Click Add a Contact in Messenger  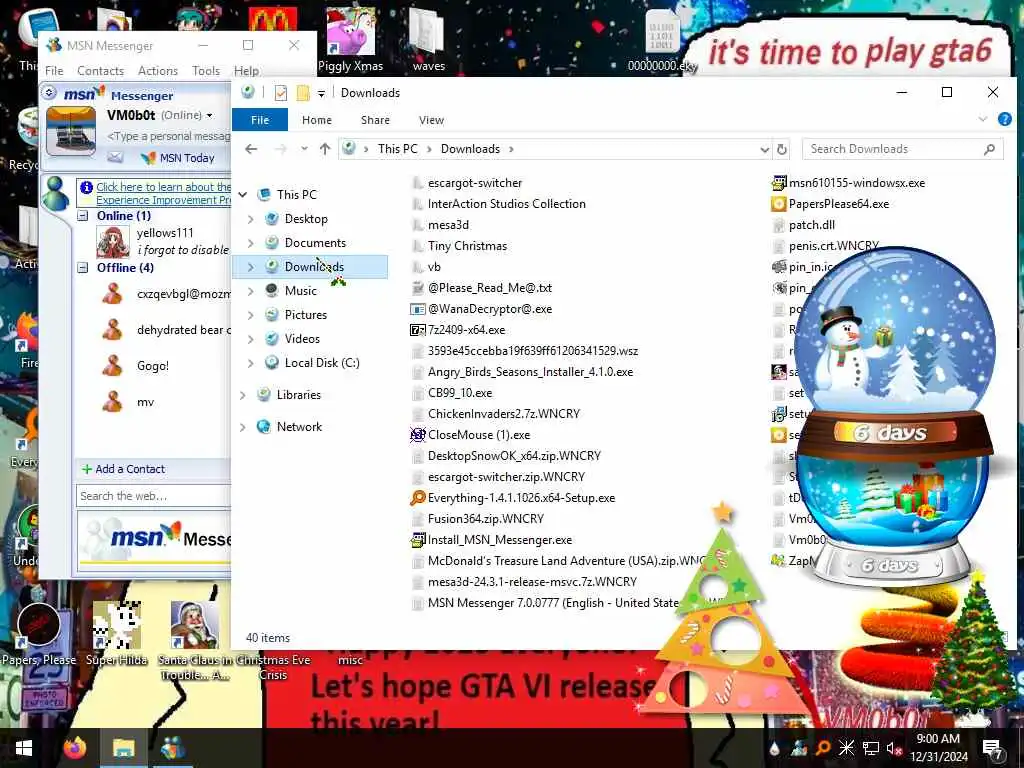click(123, 469)
